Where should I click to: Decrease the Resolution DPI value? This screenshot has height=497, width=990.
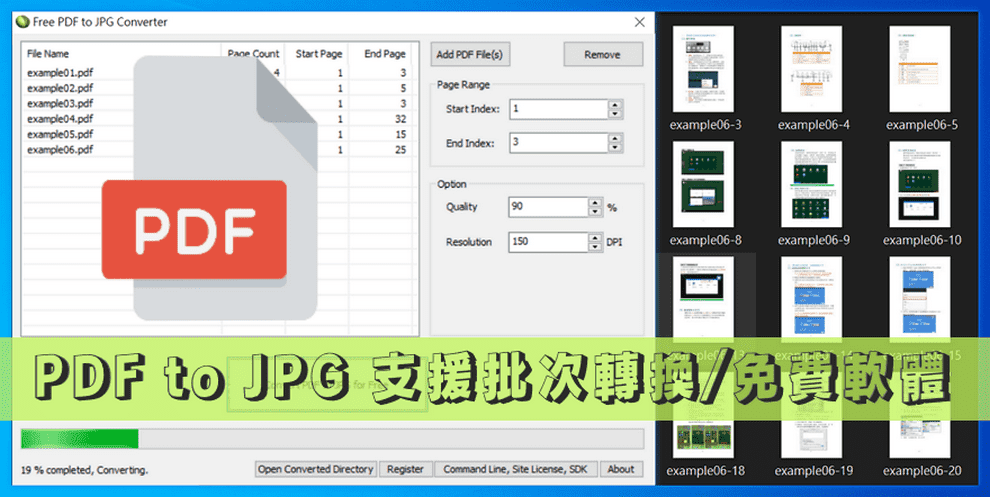click(x=594, y=246)
